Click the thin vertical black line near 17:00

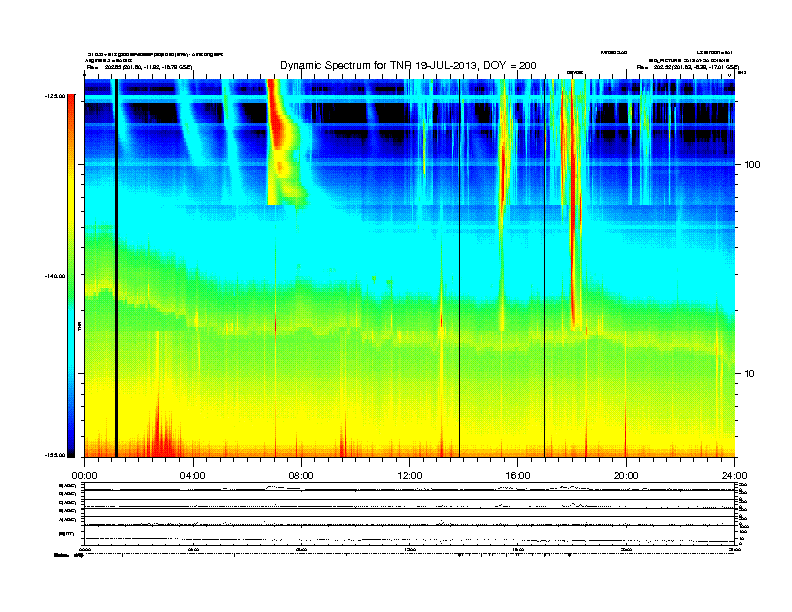point(544,268)
